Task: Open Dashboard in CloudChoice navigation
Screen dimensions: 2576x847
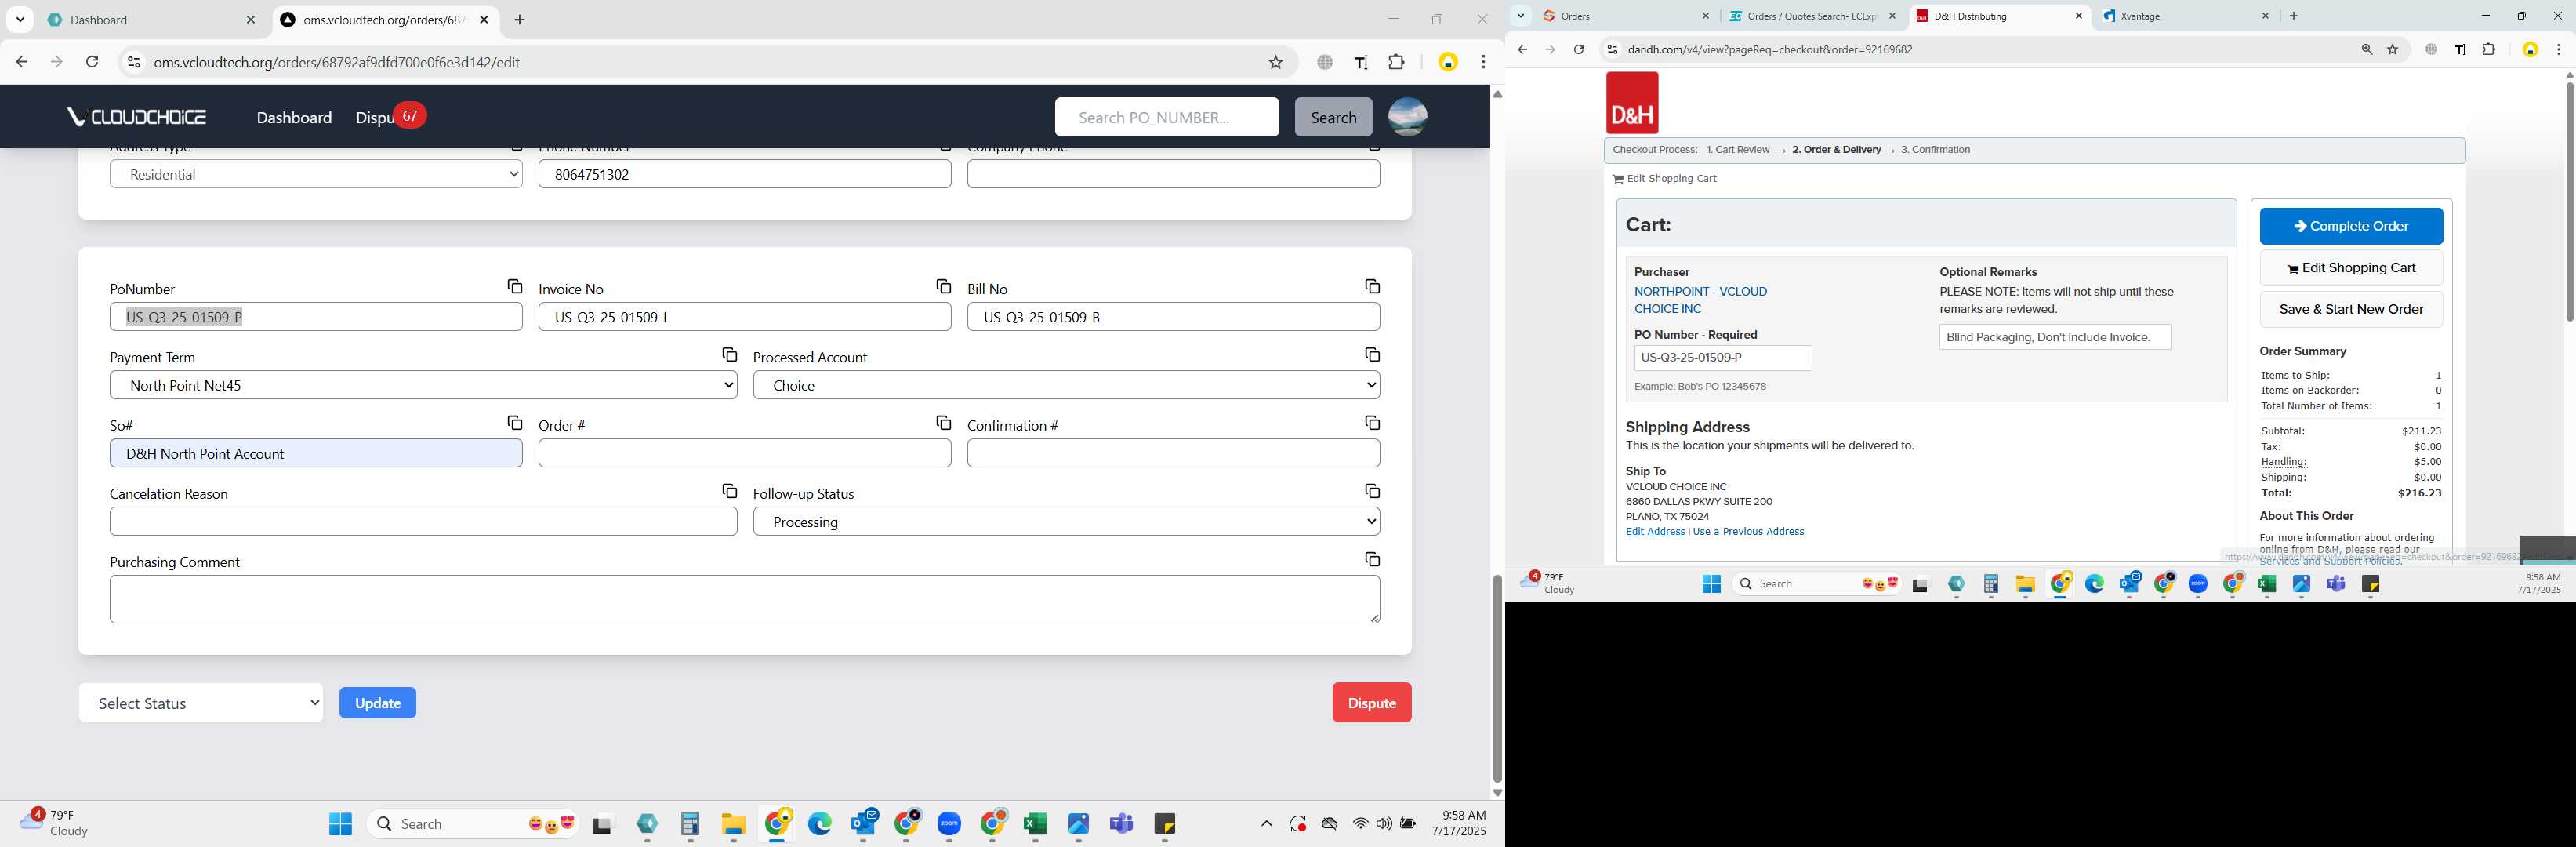Action: [294, 117]
